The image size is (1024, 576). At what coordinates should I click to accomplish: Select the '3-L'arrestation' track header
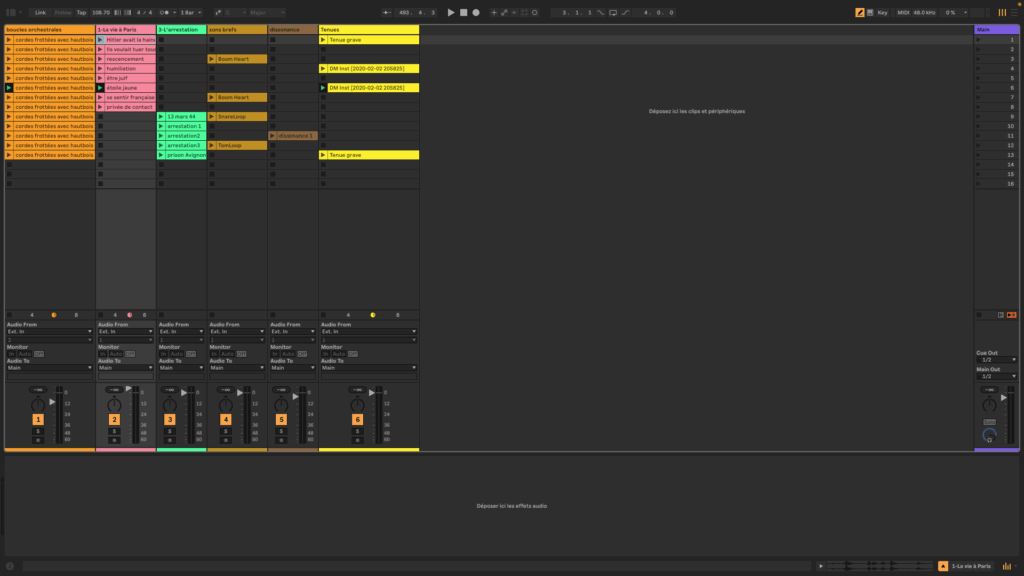pyautogui.click(x=181, y=30)
